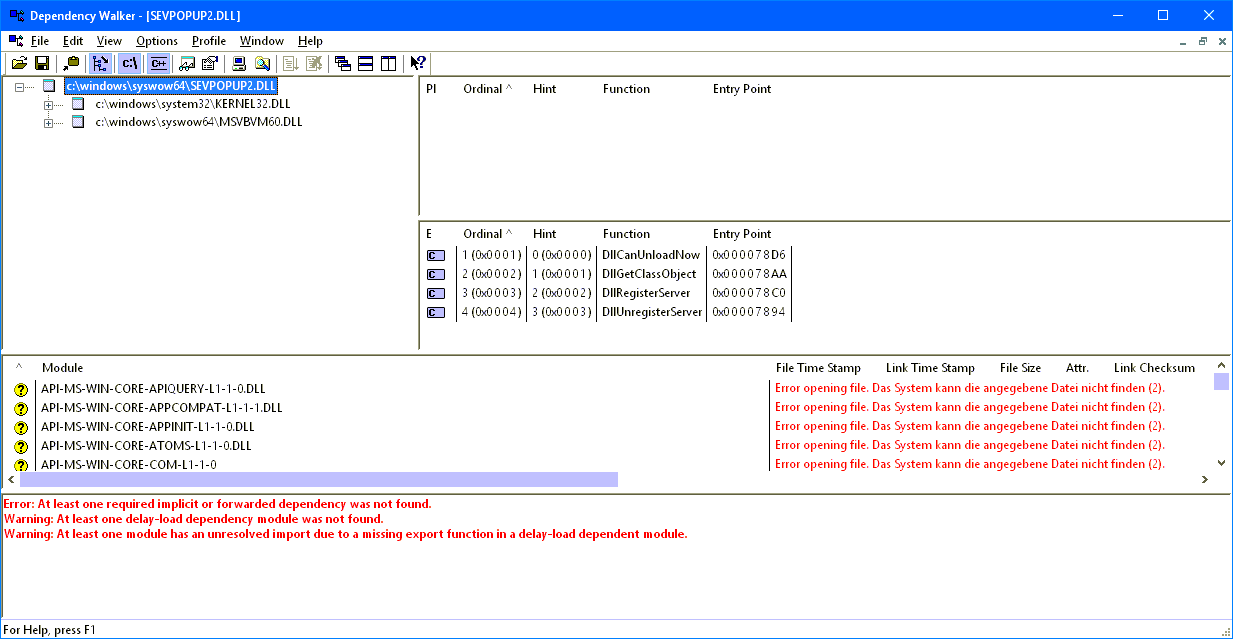The image size is (1233, 639).
Task: Click the Cascade windows icon
Action: click(x=343, y=63)
